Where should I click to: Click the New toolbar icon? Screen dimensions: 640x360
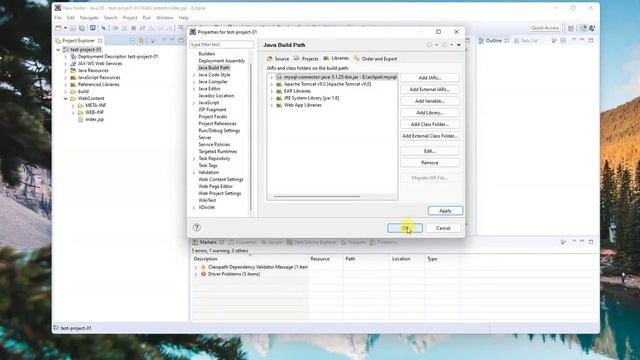[58, 28]
